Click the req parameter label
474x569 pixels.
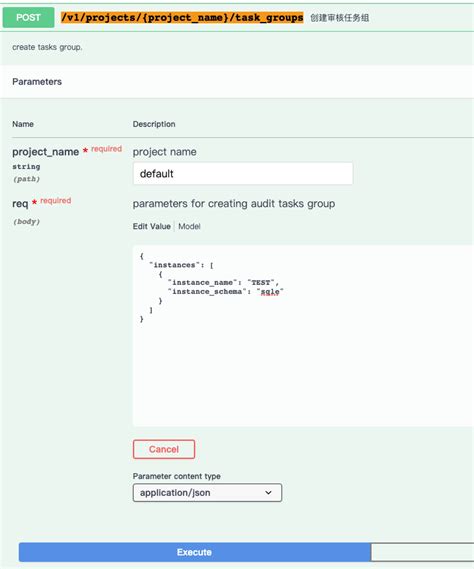[x=20, y=204]
